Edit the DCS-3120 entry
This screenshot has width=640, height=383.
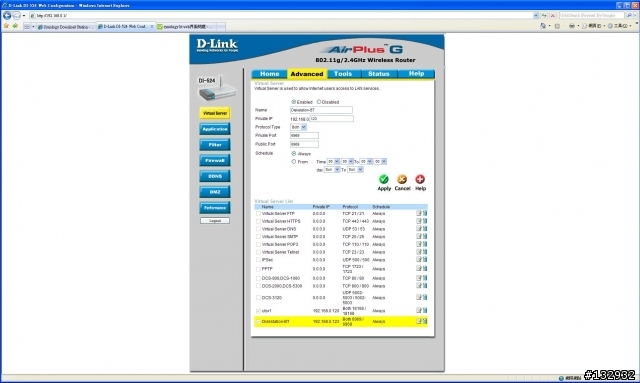point(418,297)
